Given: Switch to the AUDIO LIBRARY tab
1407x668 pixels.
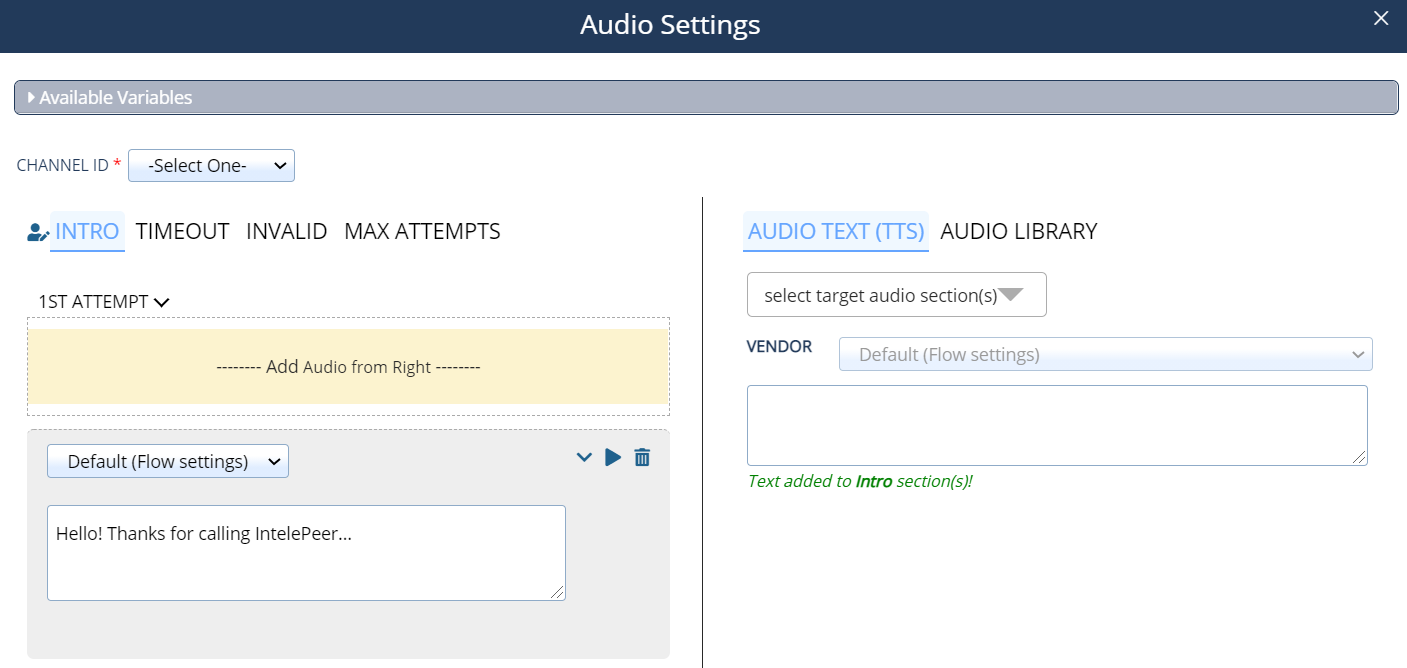Looking at the screenshot, I should pos(1019,231).
